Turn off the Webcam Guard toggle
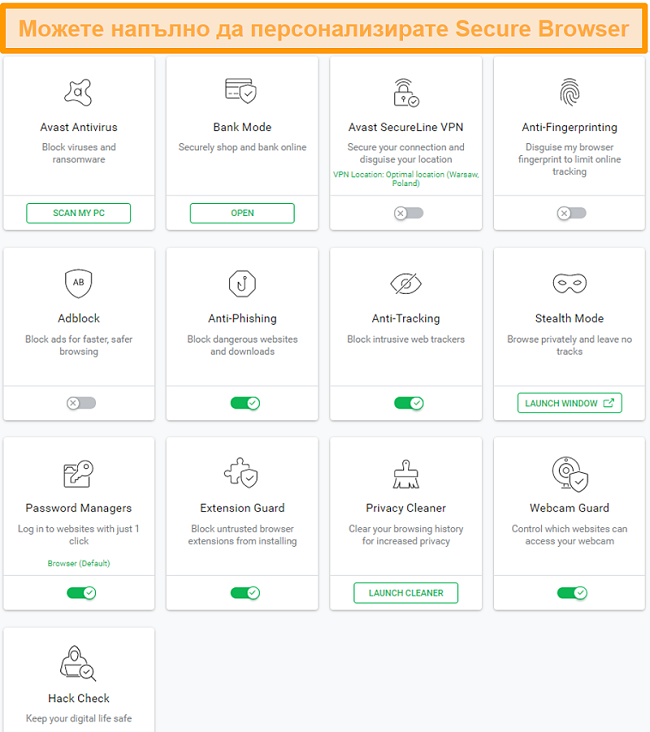The height and width of the screenshot is (732, 650). click(x=572, y=593)
